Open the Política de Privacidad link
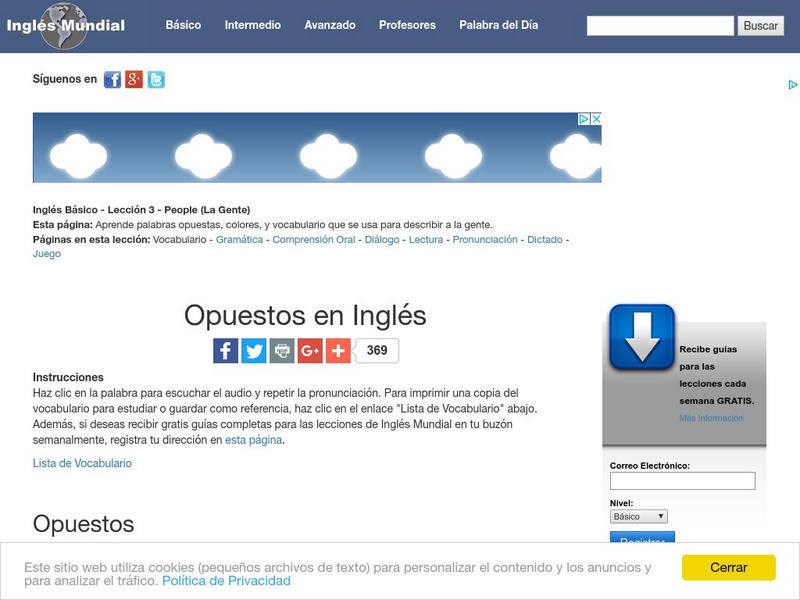800x600 pixels. pyautogui.click(x=226, y=581)
